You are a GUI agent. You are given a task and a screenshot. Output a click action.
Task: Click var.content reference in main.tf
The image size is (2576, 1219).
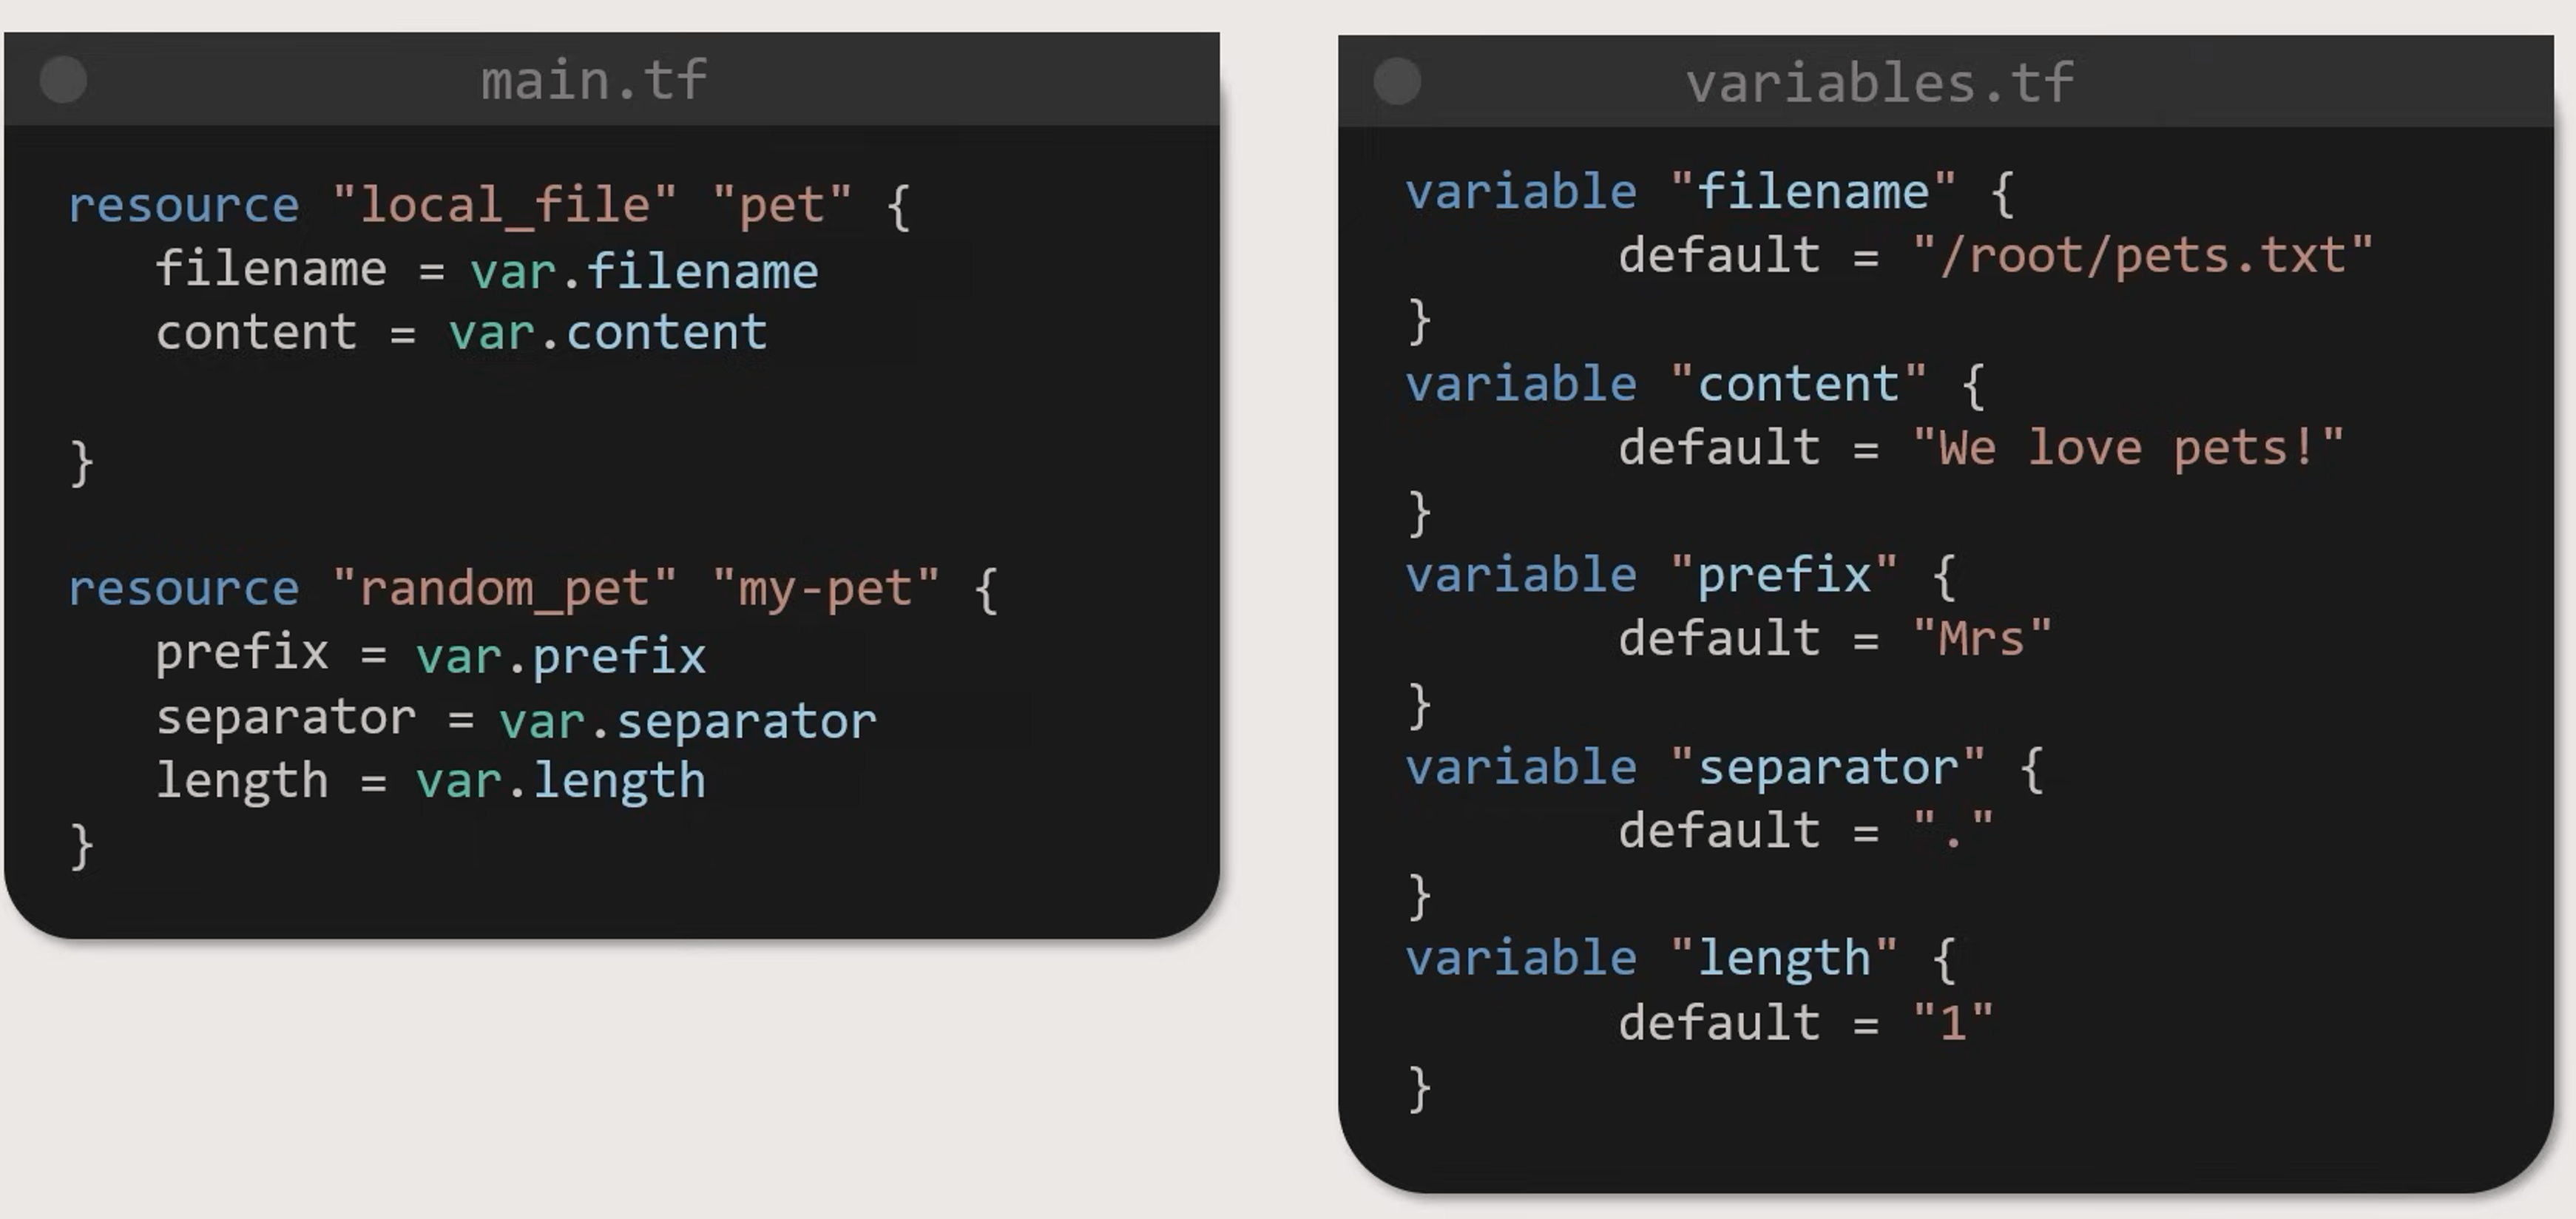point(607,333)
